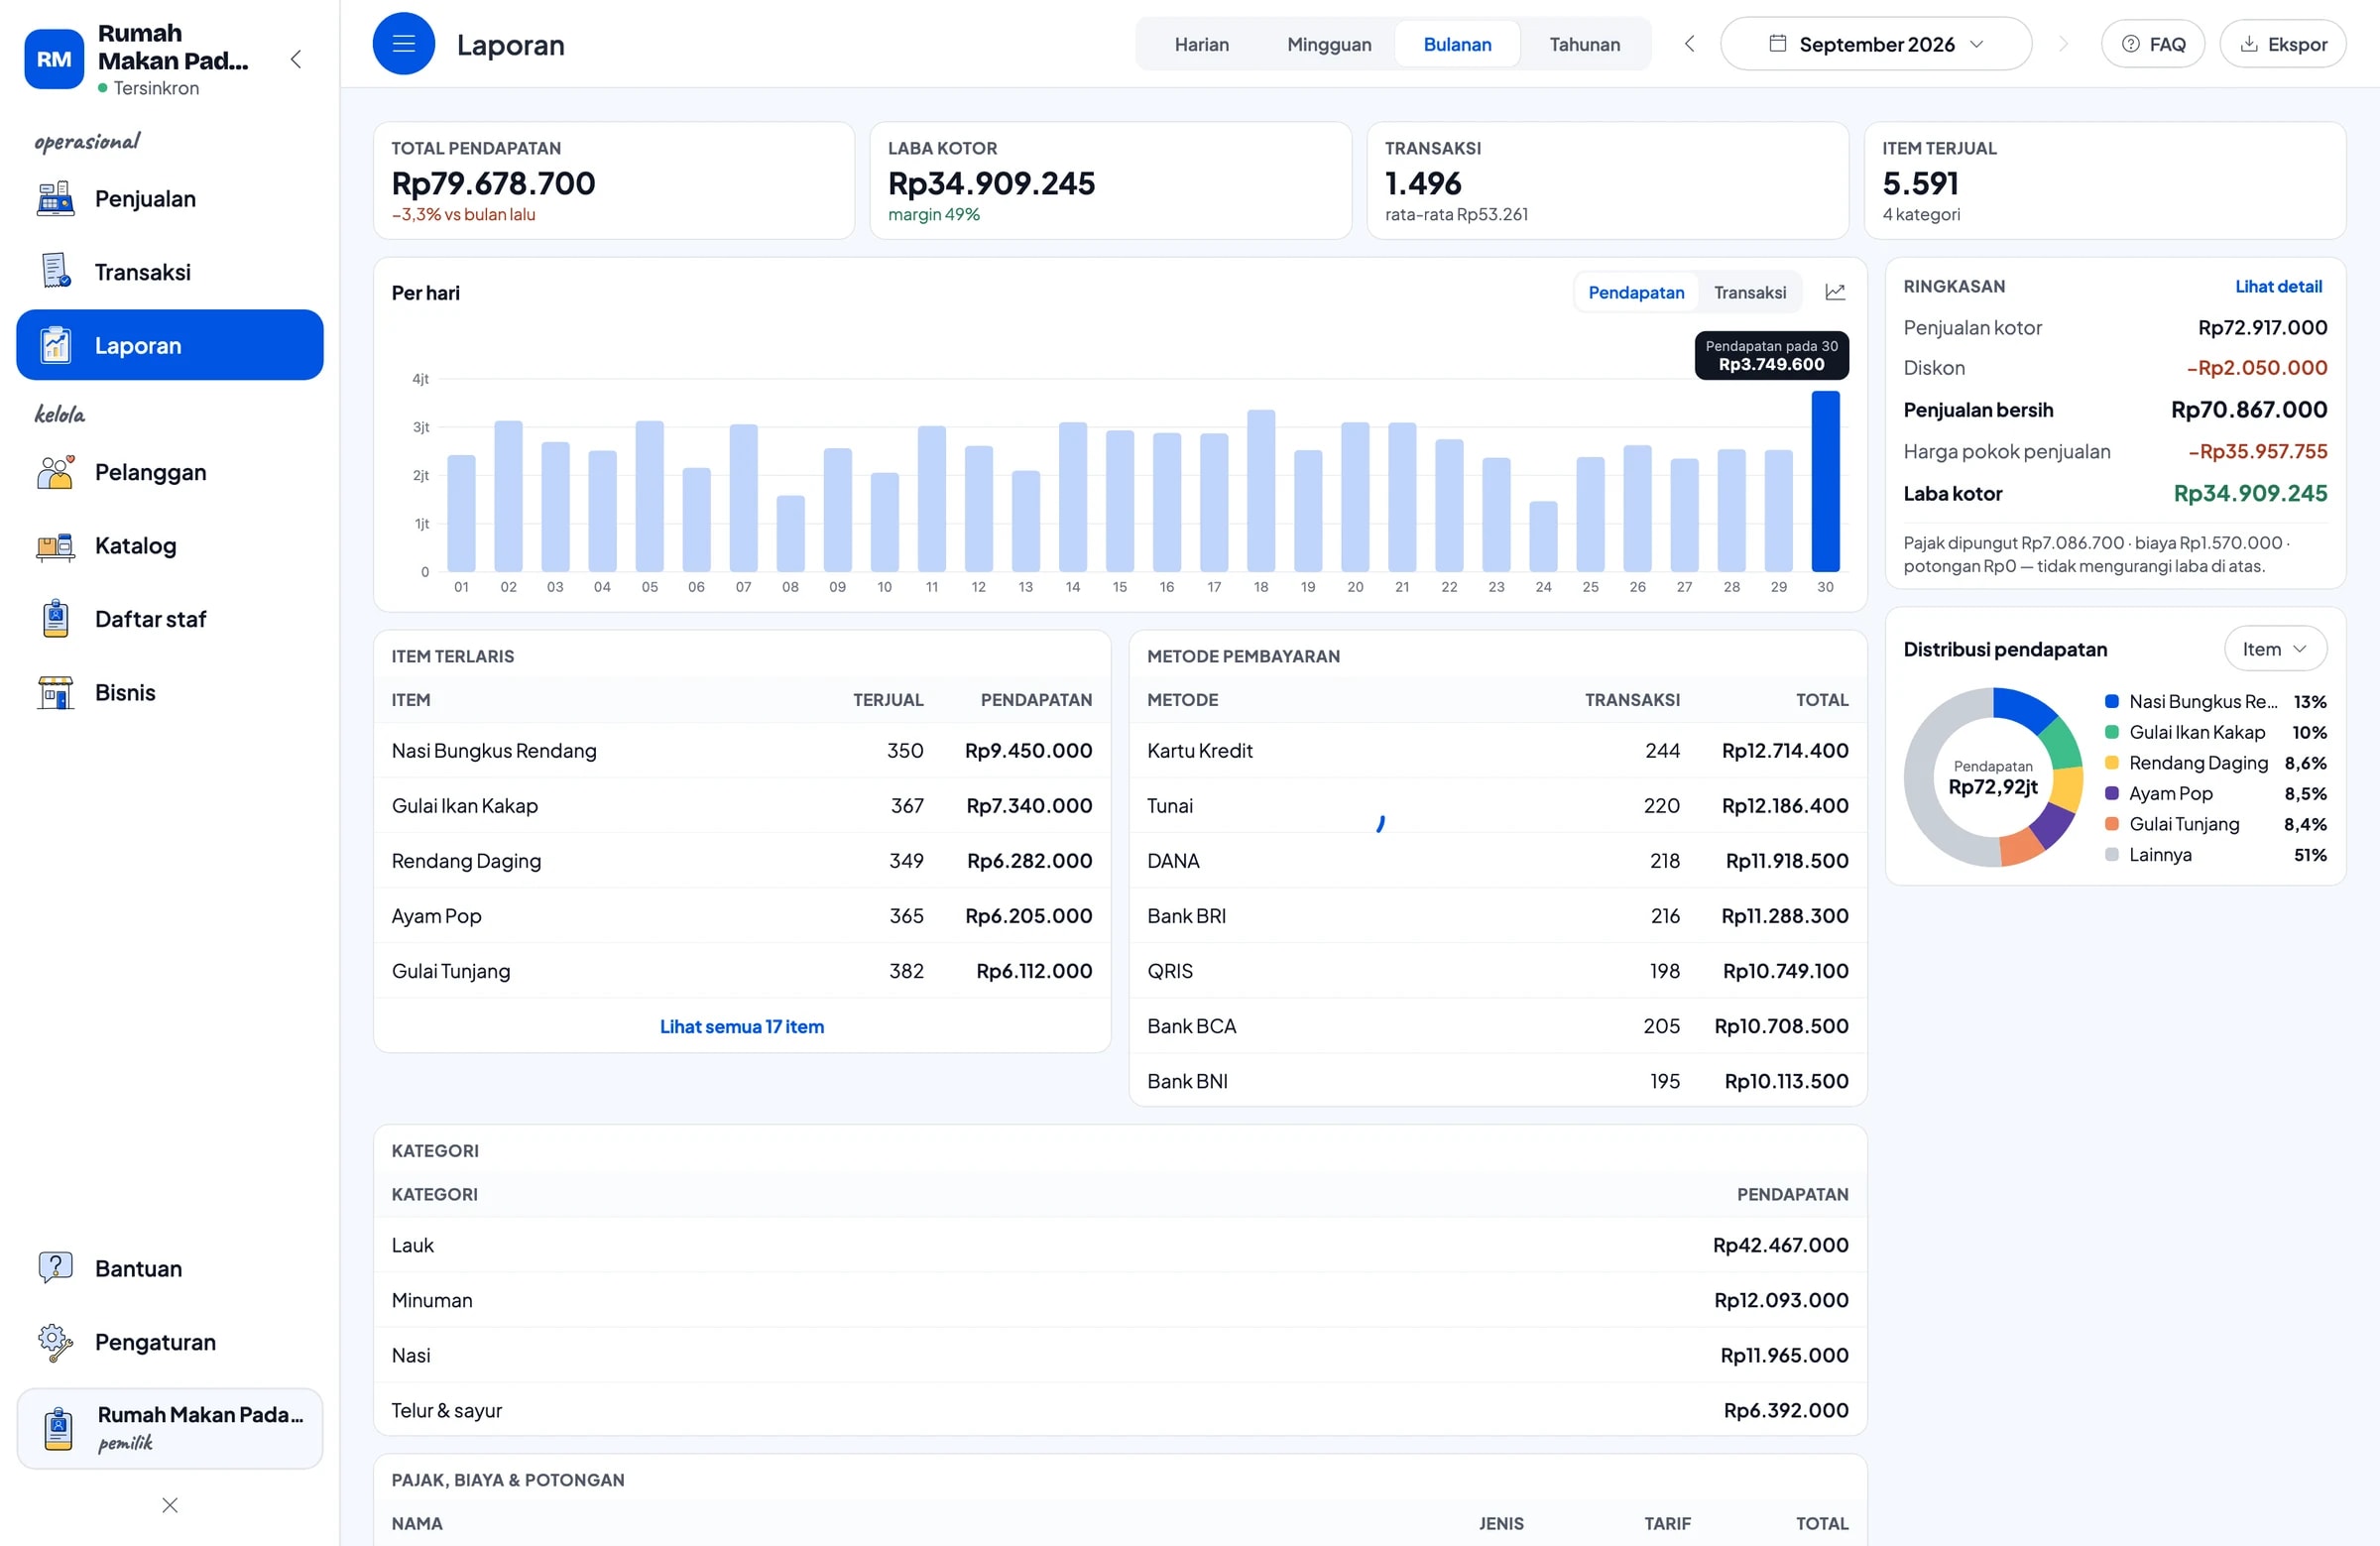Open the Item distribution dropdown

pos(2275,649)
